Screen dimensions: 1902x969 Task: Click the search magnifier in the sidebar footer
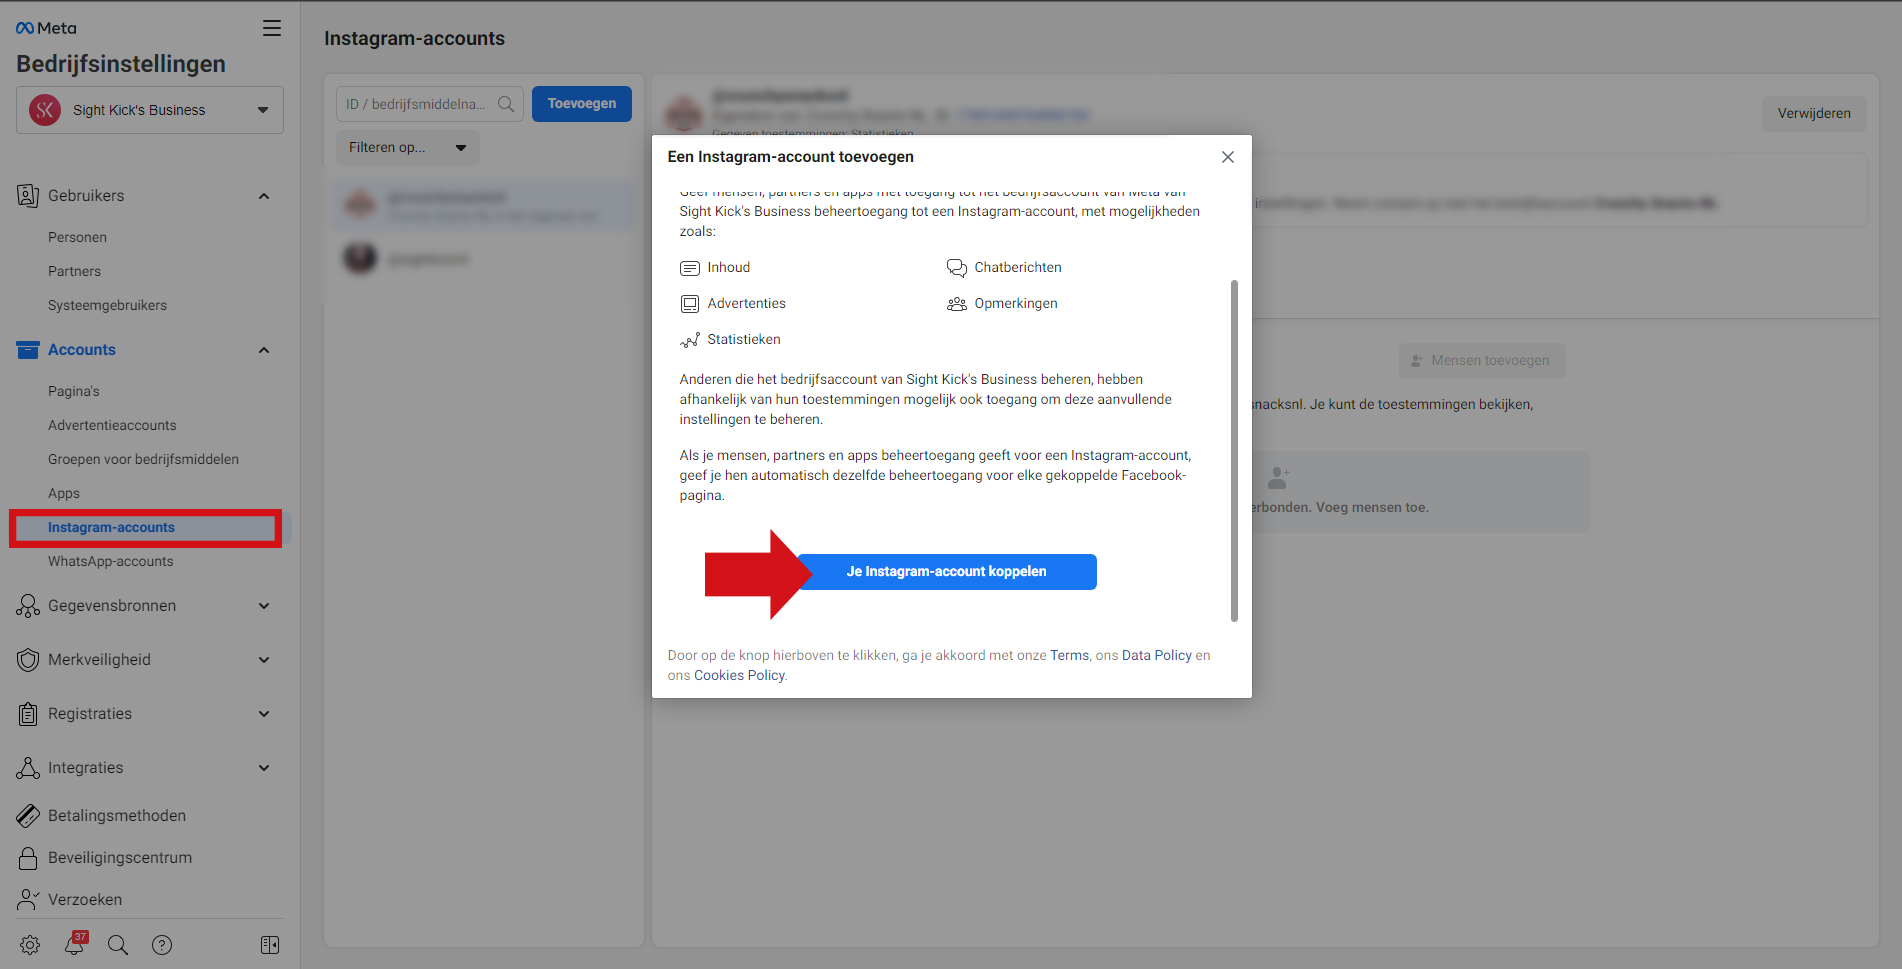click(x=118, y=945)
